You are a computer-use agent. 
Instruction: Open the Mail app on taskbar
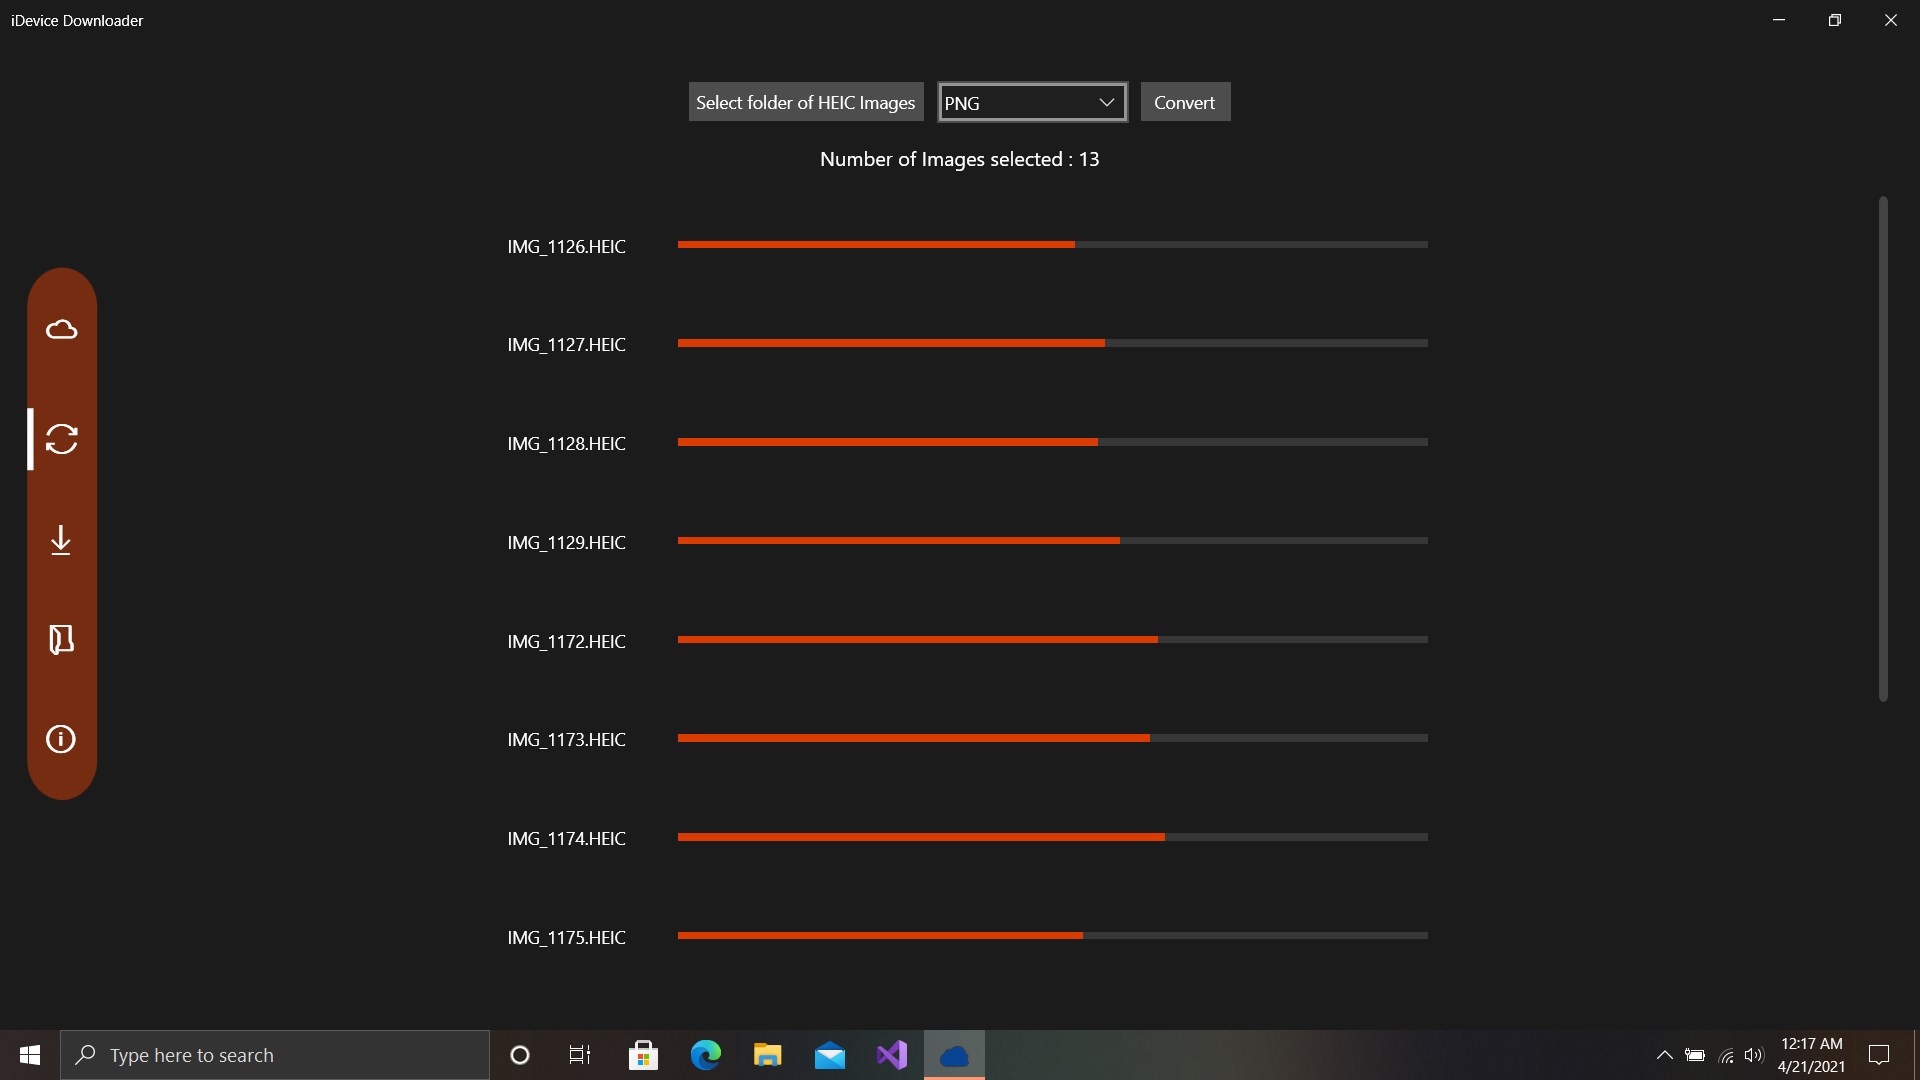(x=829, y=1055)
